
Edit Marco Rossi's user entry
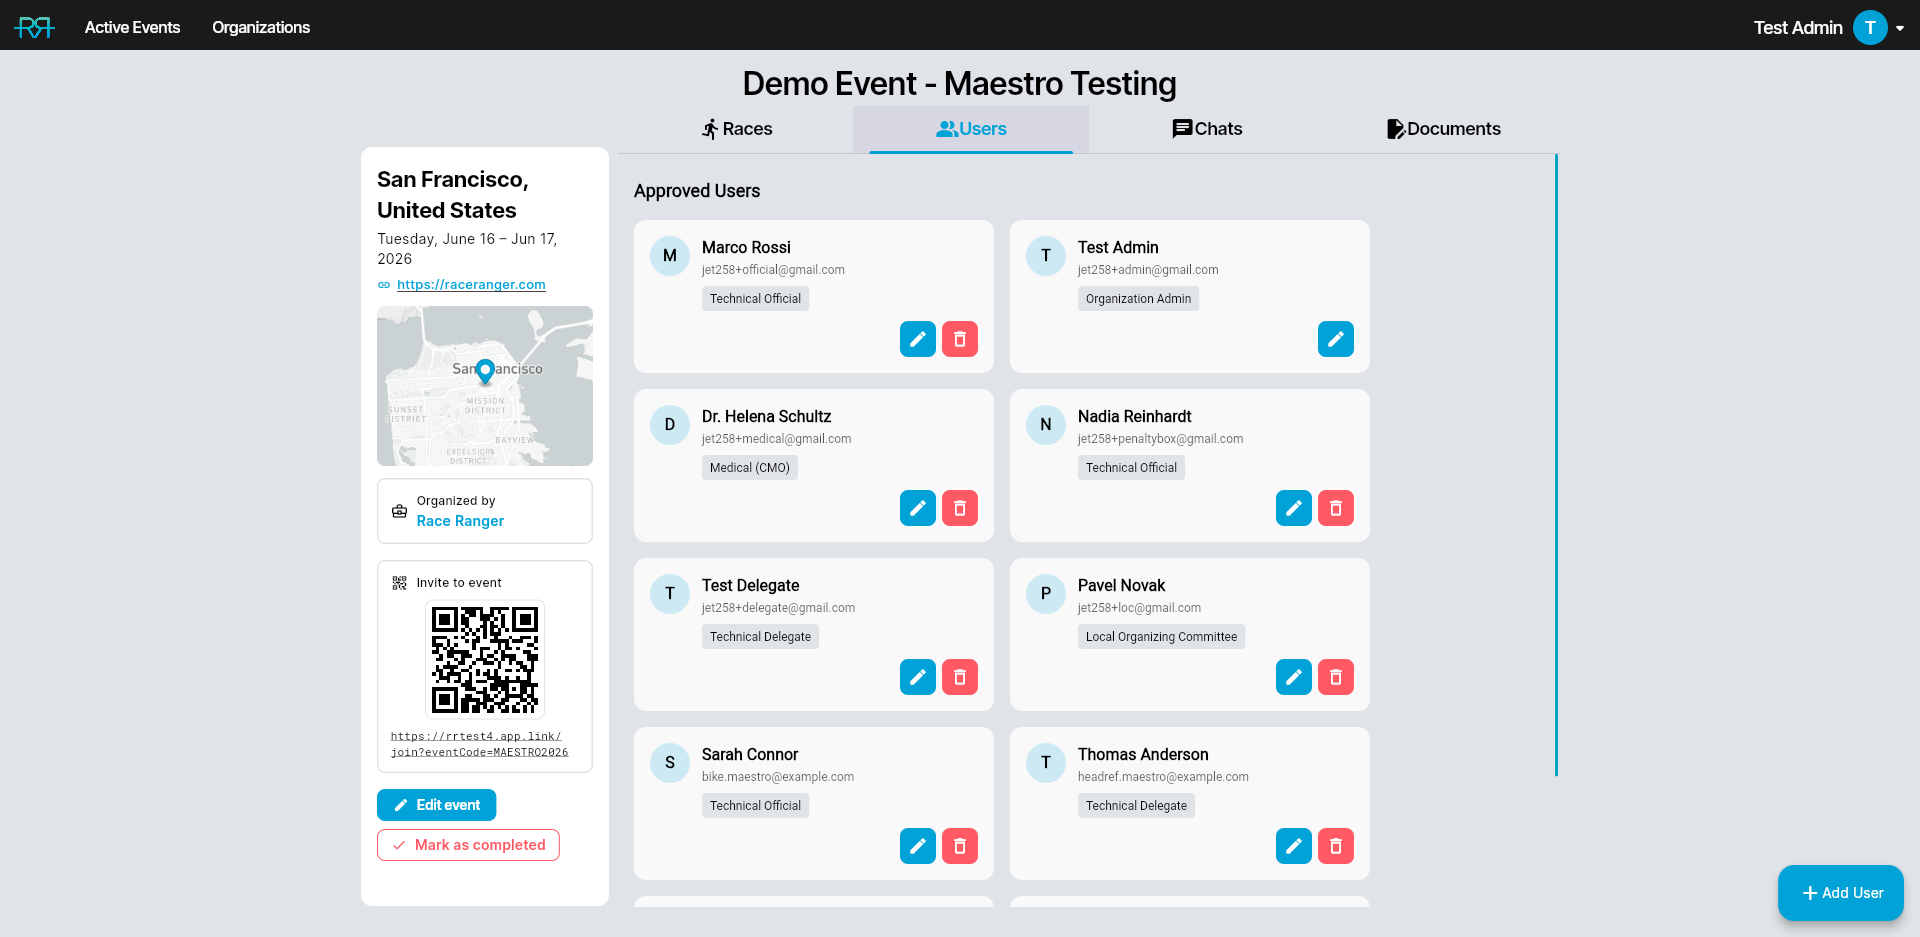point(918,339)
